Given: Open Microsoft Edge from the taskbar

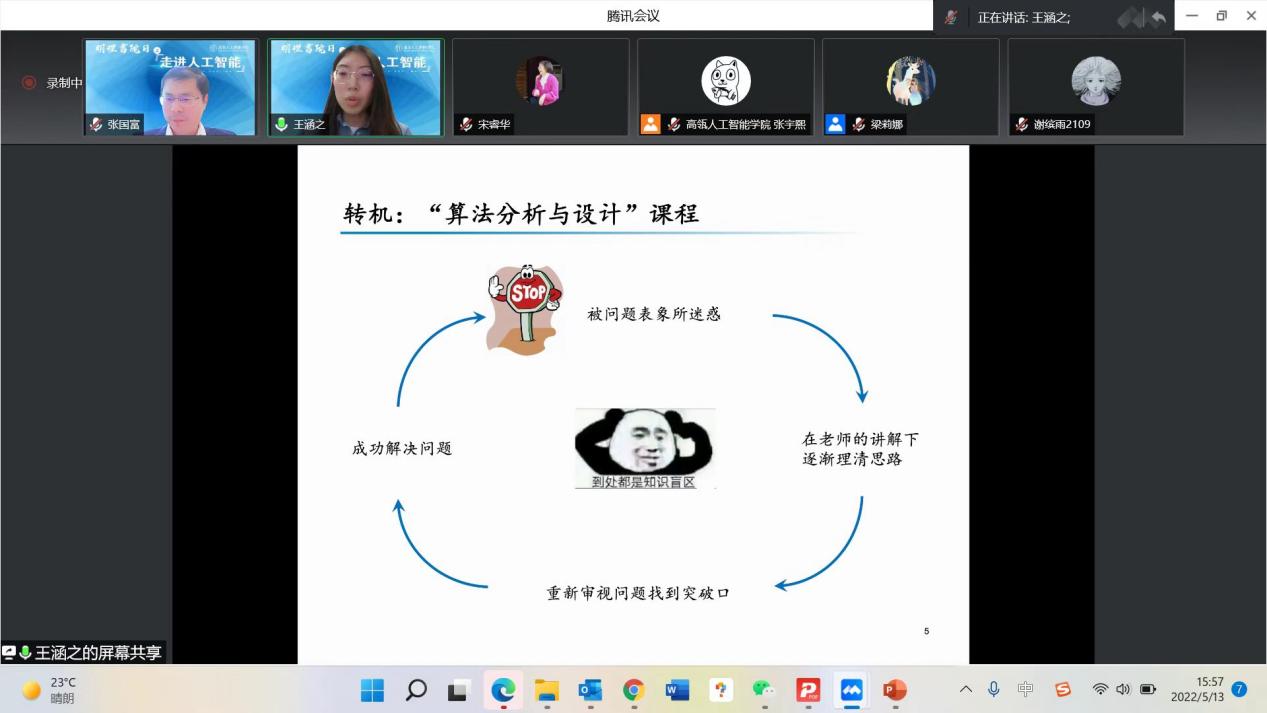Looking at the screenshot, I should pos(503,690).
